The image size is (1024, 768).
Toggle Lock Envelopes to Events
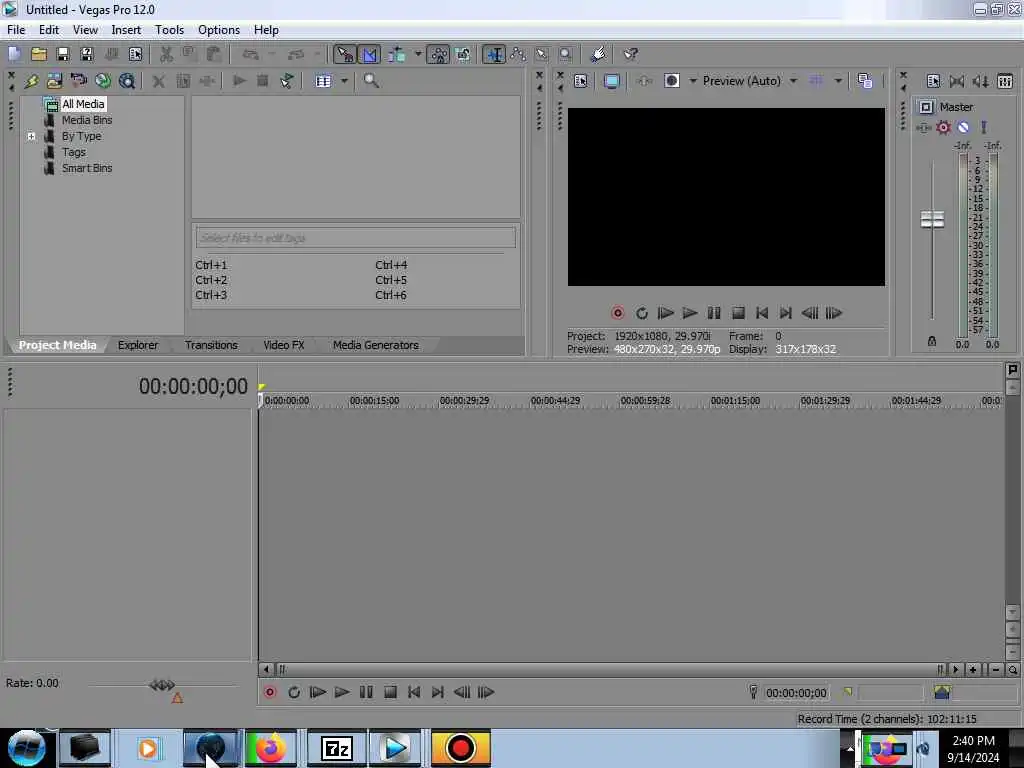pos(439,54)
